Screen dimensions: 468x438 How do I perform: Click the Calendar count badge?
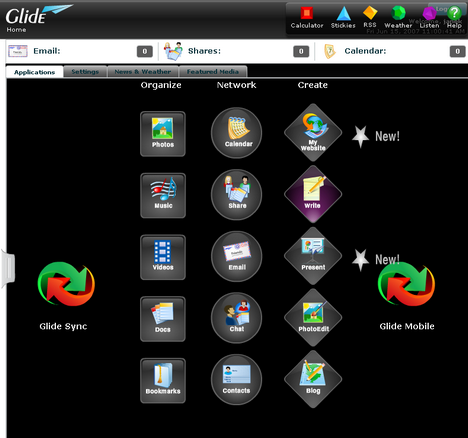[x=457, y=51]
